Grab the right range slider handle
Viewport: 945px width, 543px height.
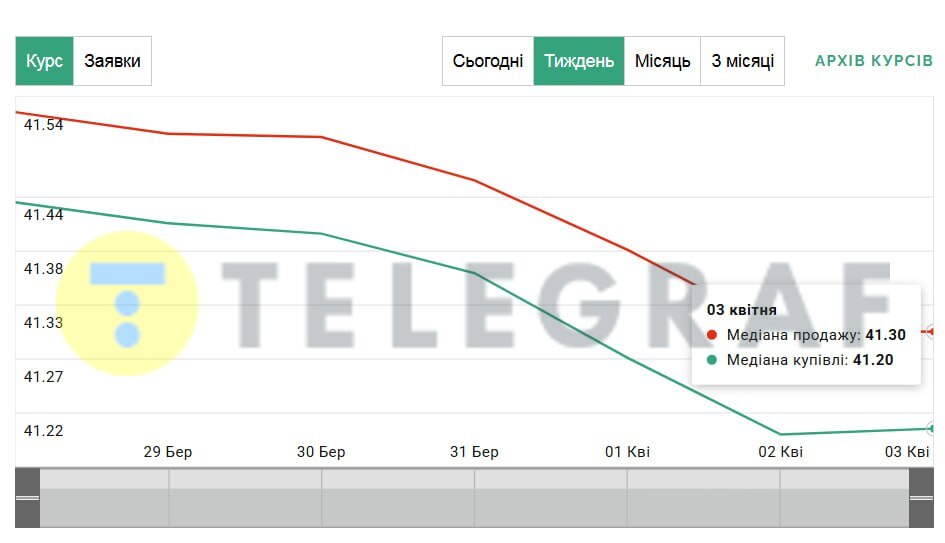[x=921, y=498]
